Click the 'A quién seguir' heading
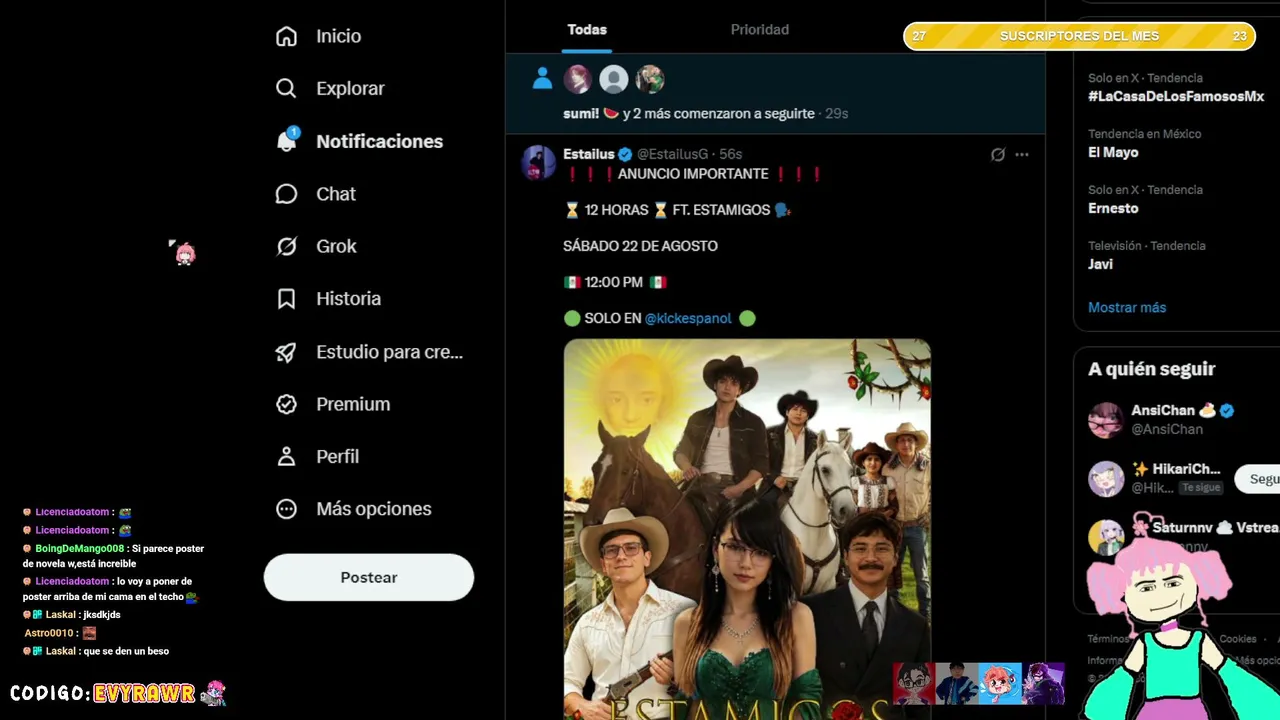This screenshot has height=720, width=1280. [x=1152, y=369]
